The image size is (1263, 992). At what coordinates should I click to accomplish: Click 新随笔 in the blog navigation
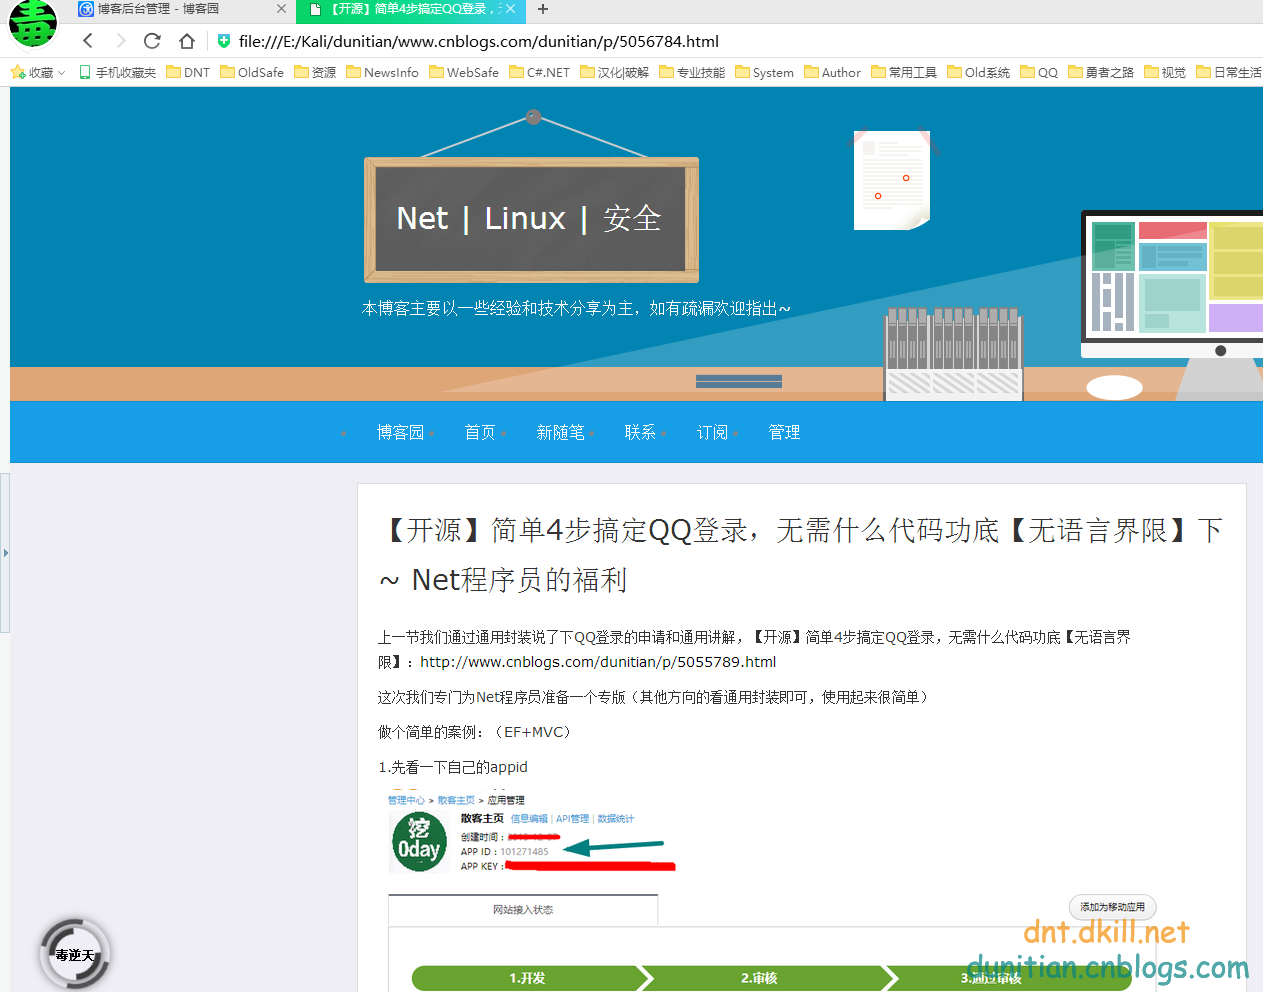(x=560, y=432)
